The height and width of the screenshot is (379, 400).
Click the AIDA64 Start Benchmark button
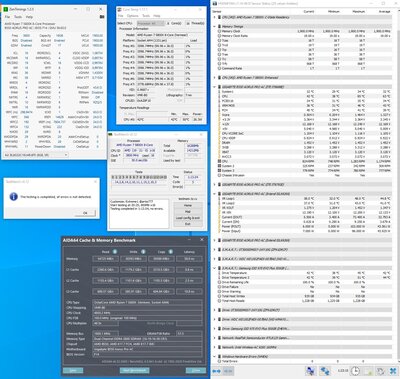pos(135,370)
